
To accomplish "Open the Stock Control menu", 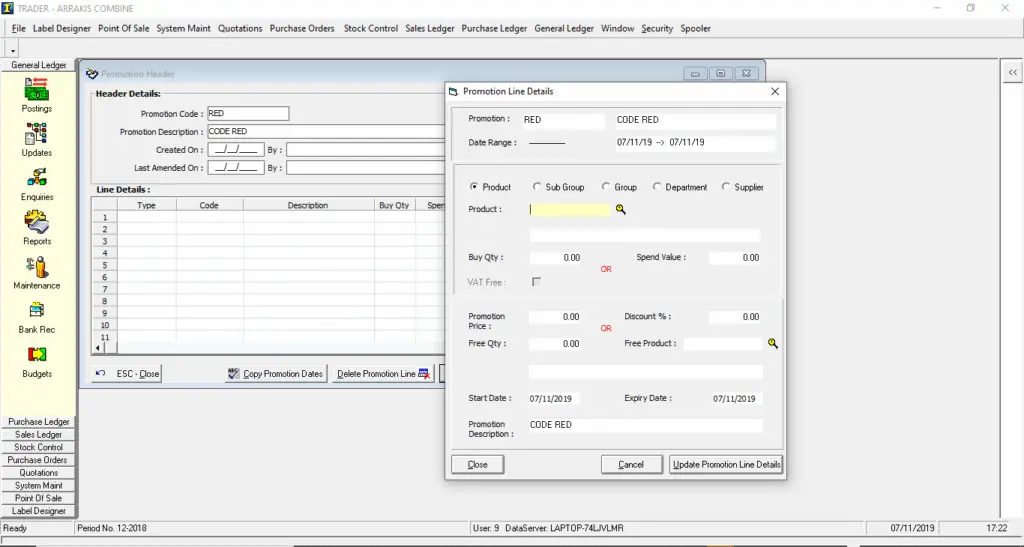I will click(371, 29).
